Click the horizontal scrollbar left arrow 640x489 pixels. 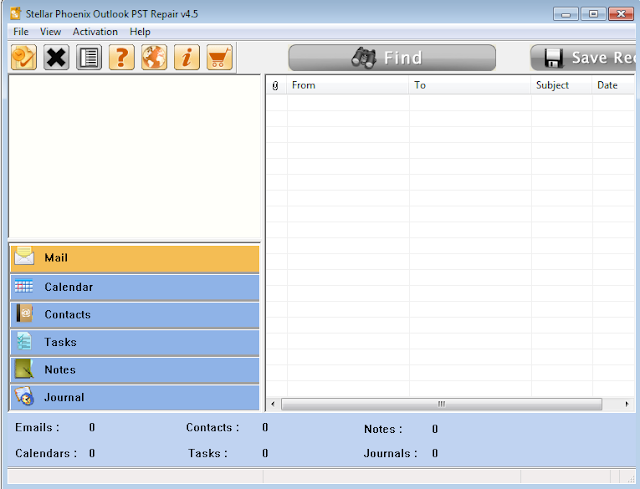(x=273, y=404)
